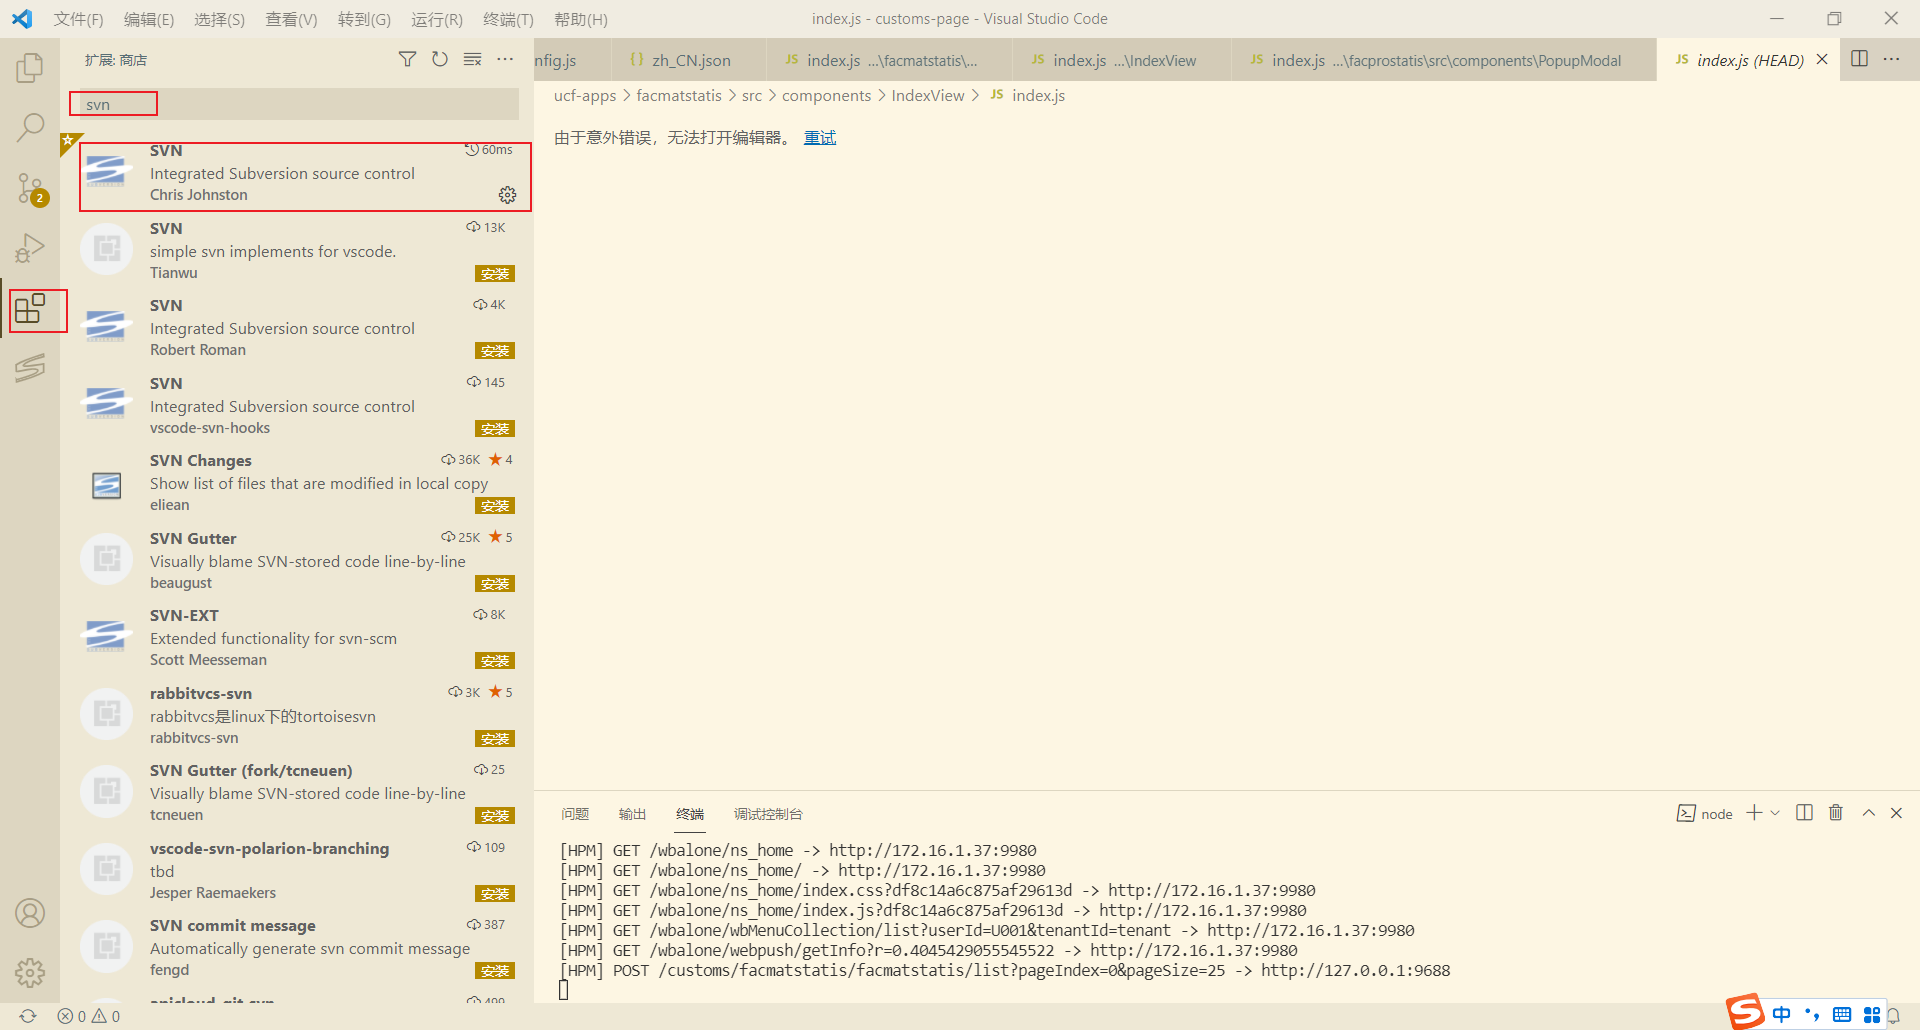Open extensions view more actions menu
This screenshot has width=1920, height=1030.
pyautogui.click(x=505, y=60)
